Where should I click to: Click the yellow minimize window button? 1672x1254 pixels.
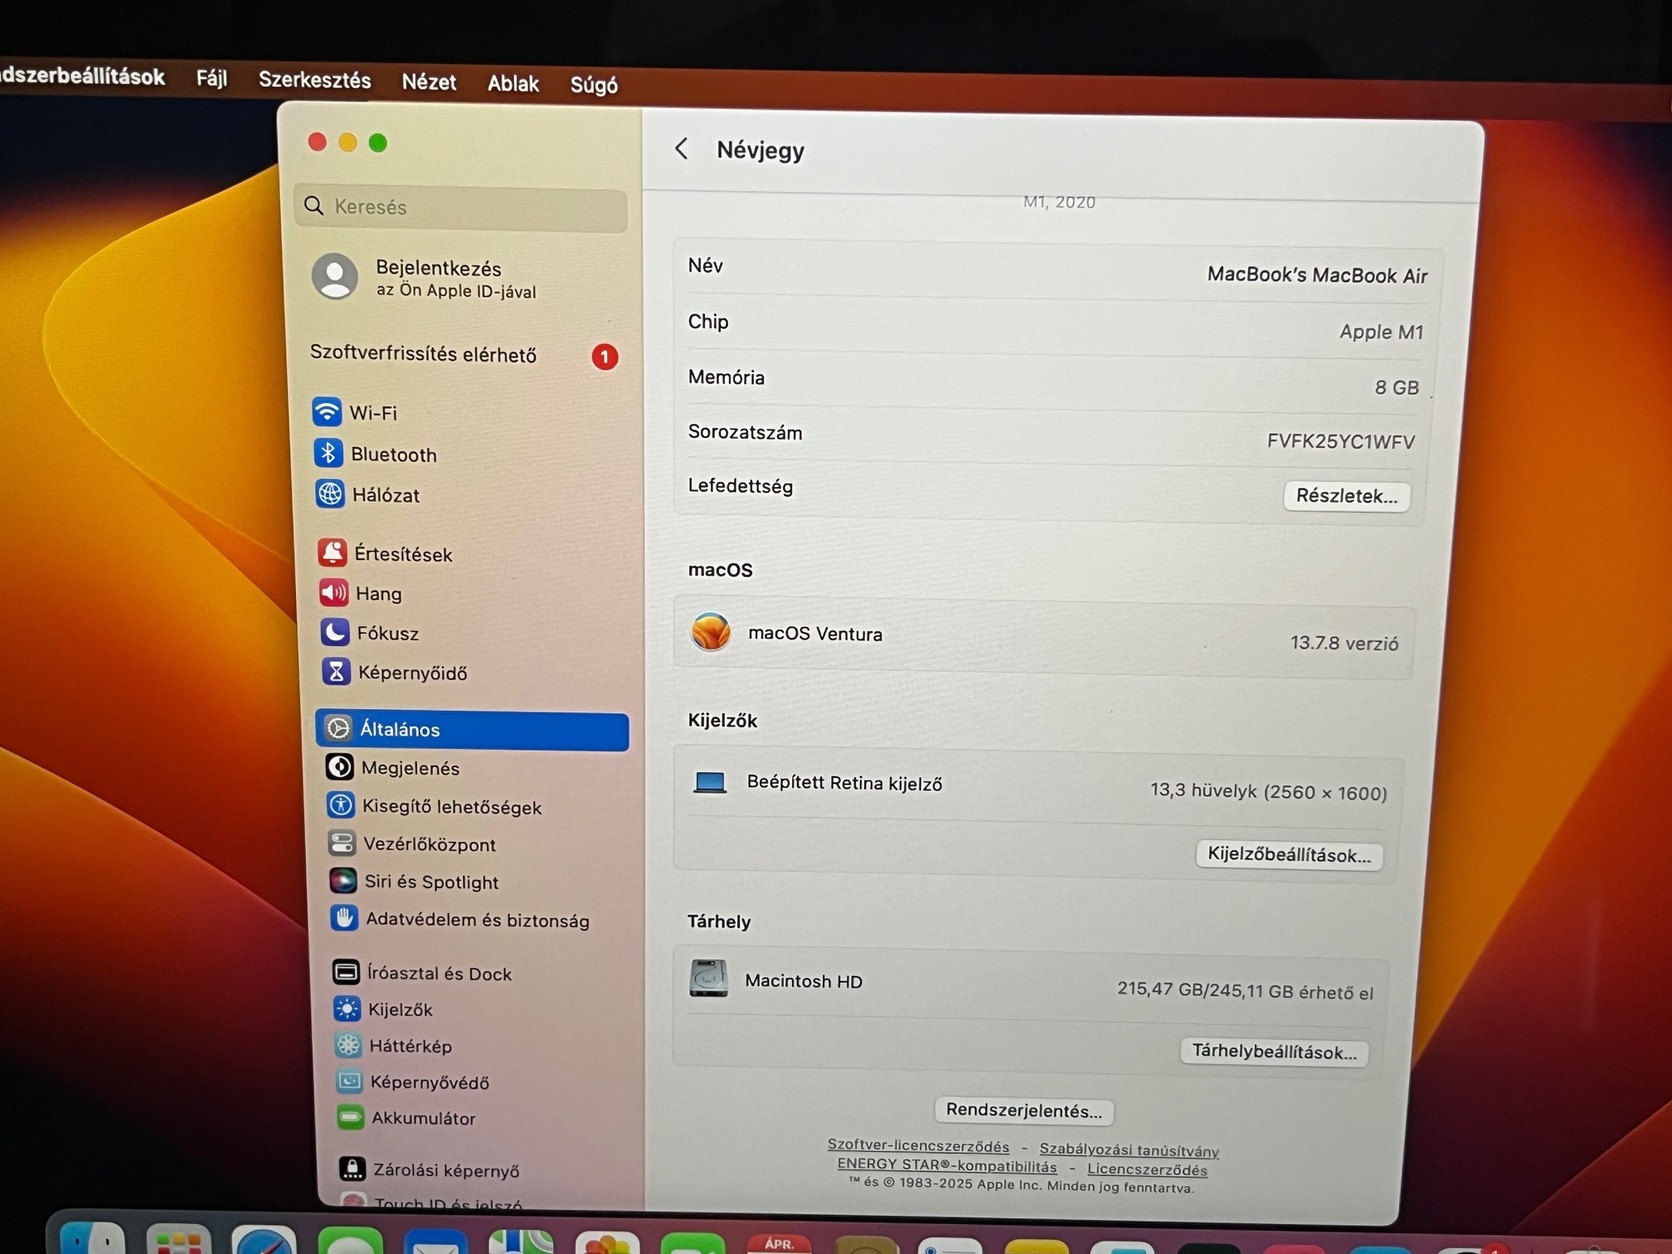click(x=348, y=142)
